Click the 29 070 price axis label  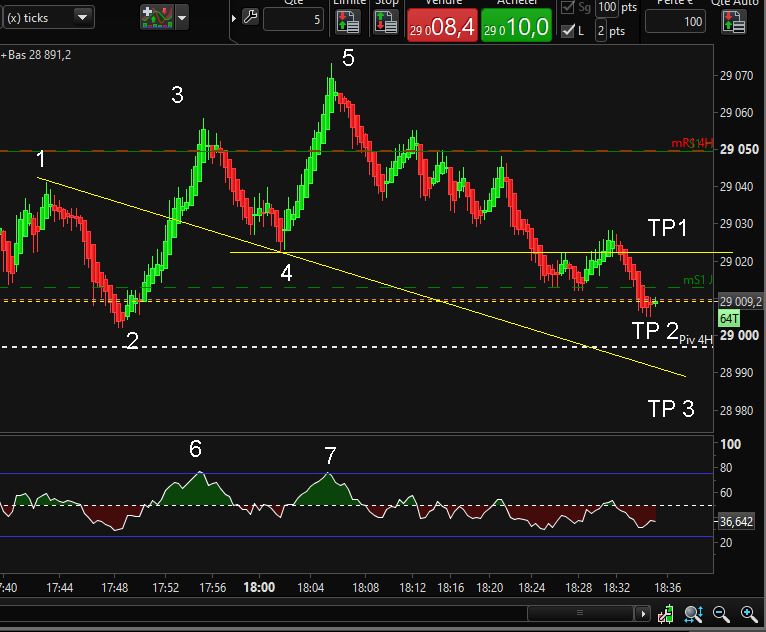pyautogui.click(x=737, y=76)
